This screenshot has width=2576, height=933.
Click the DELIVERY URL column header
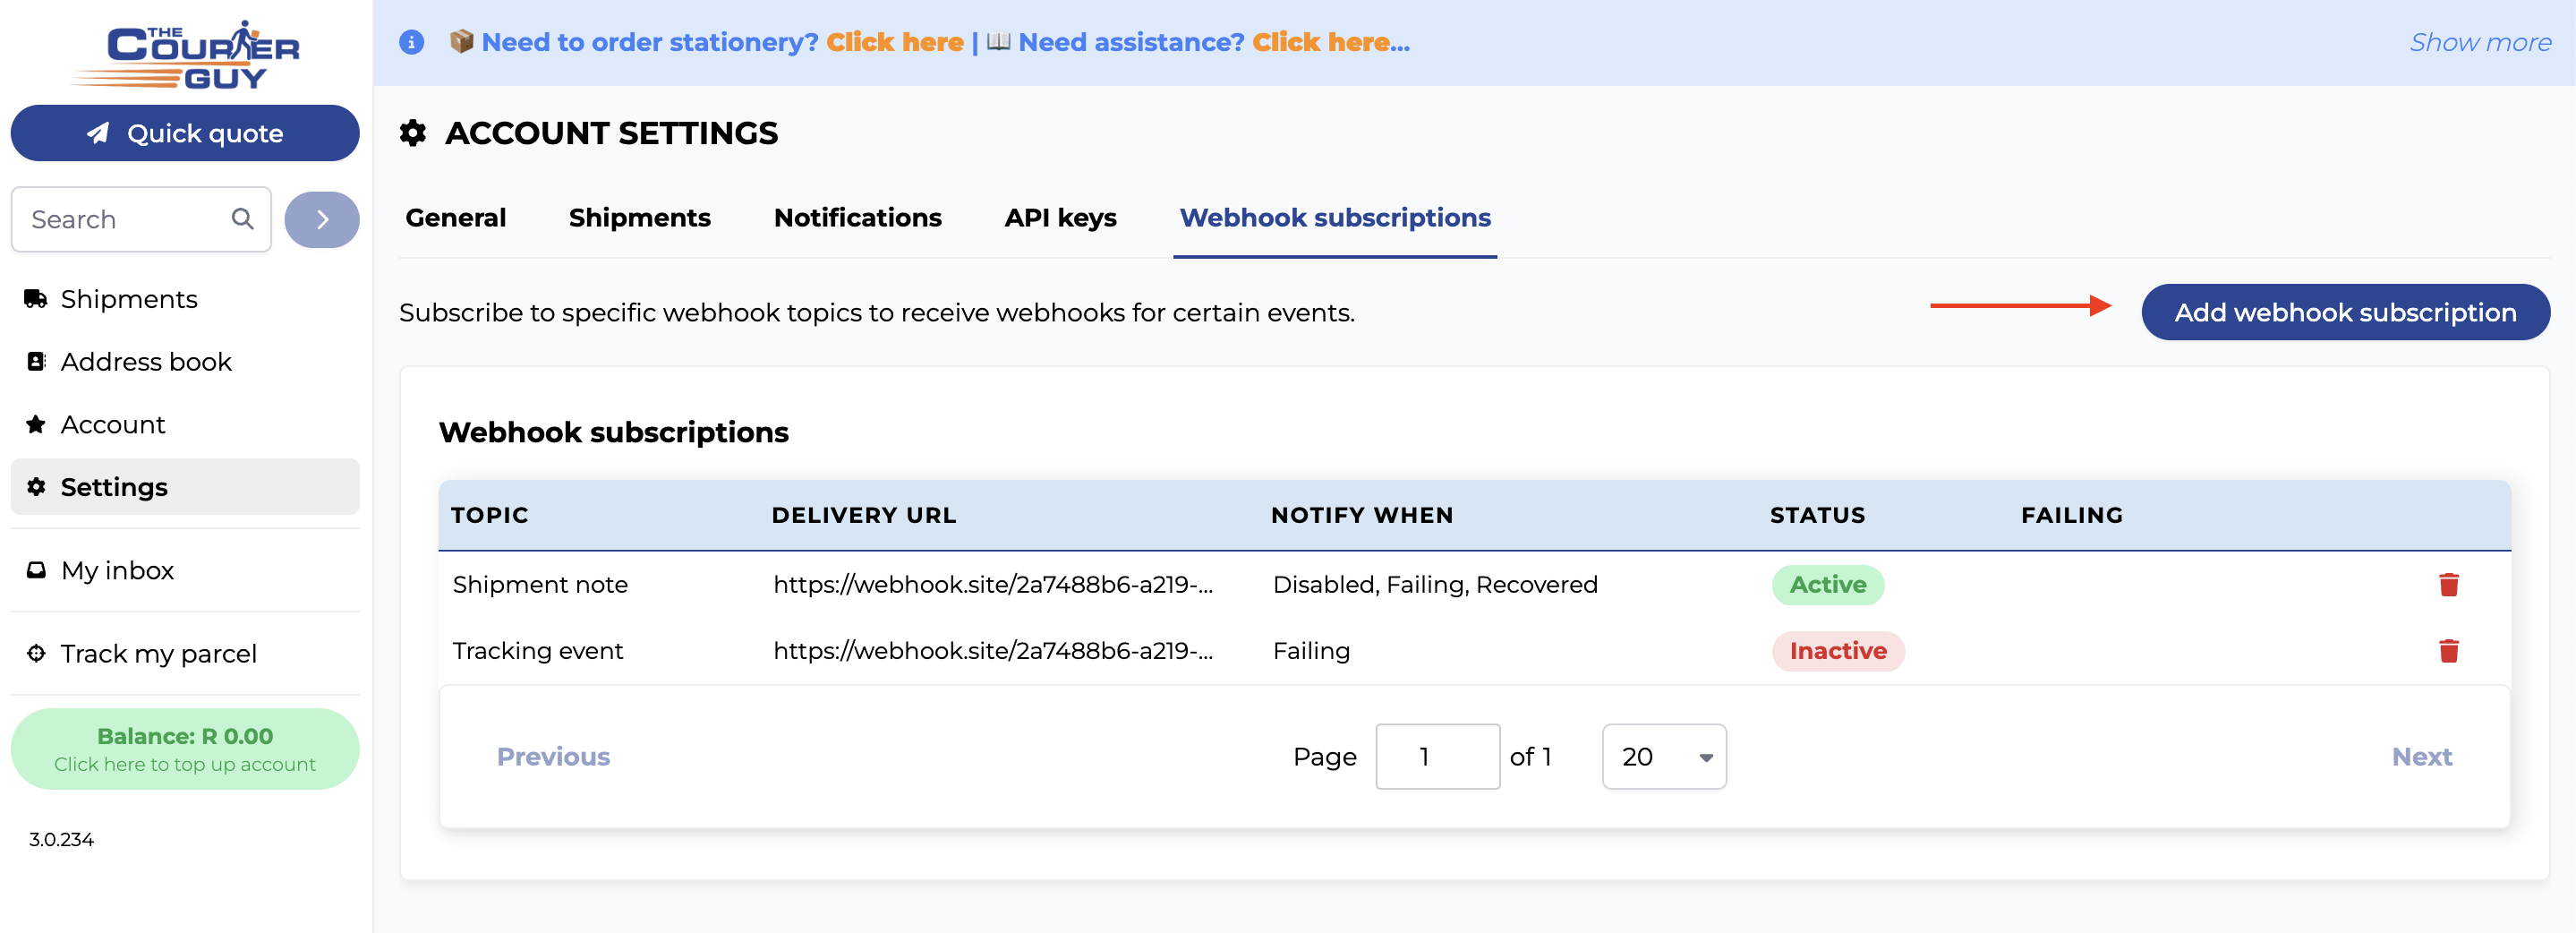[864, 515]
